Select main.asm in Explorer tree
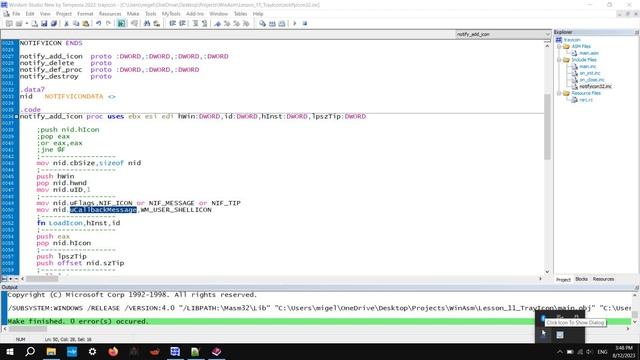640x360 pixels. (x=589, y=53)
